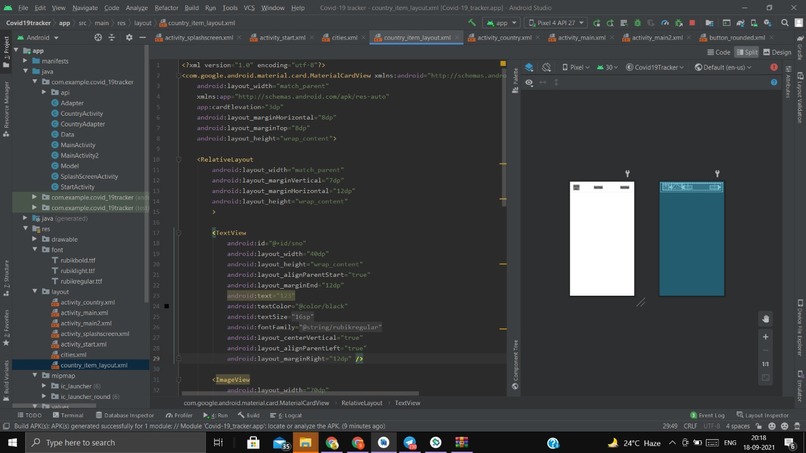Viewport: 806px width, 453px height.
Task: Open the API 30 version dropdown
Action: (x=607, y=67)
